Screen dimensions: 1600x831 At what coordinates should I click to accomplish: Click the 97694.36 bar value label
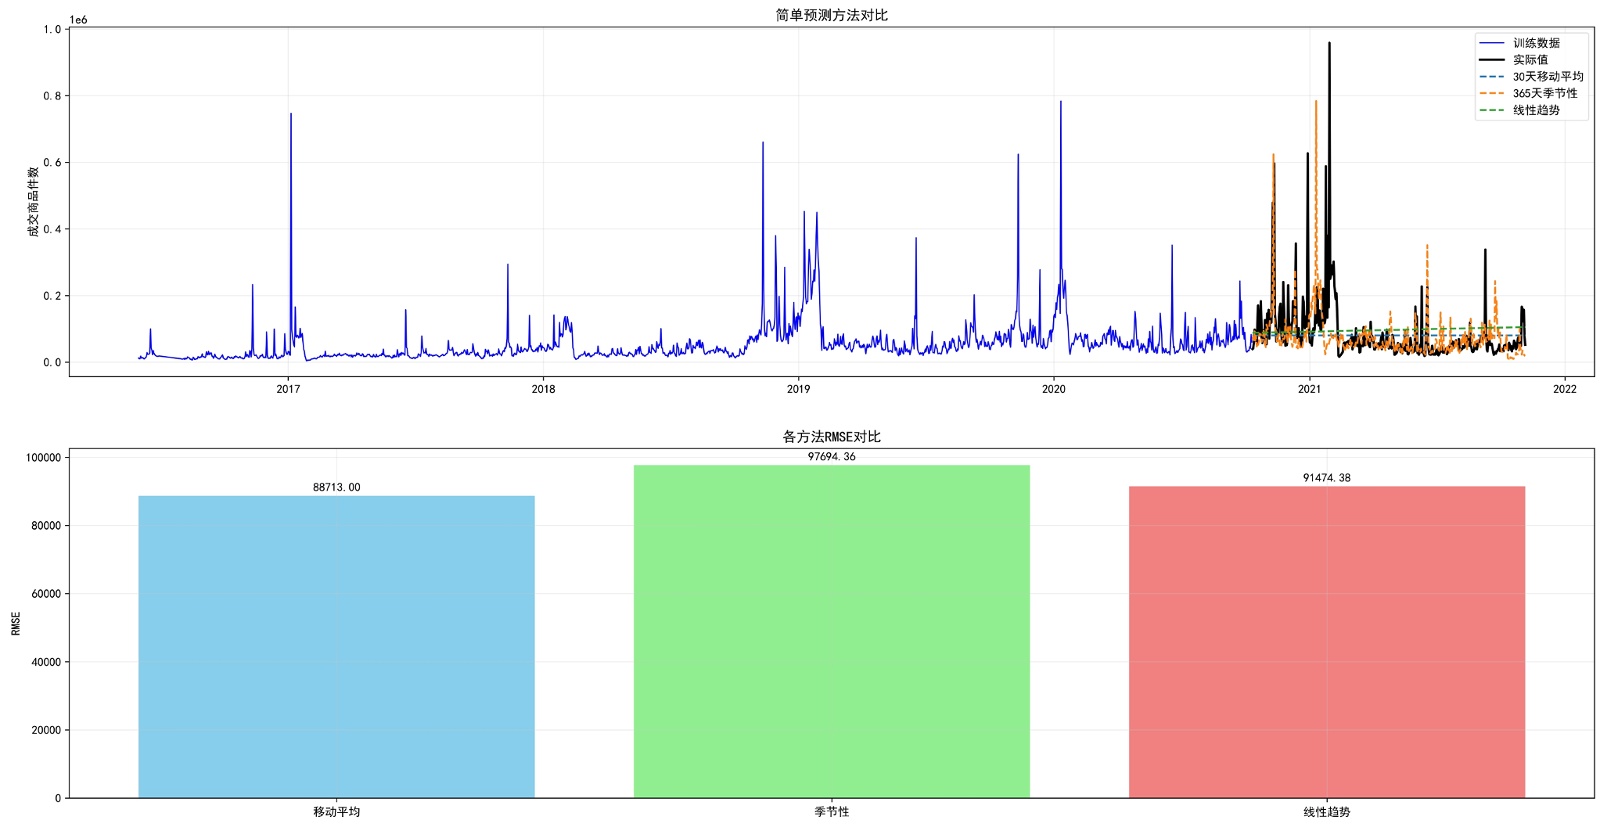pos(831,457)
